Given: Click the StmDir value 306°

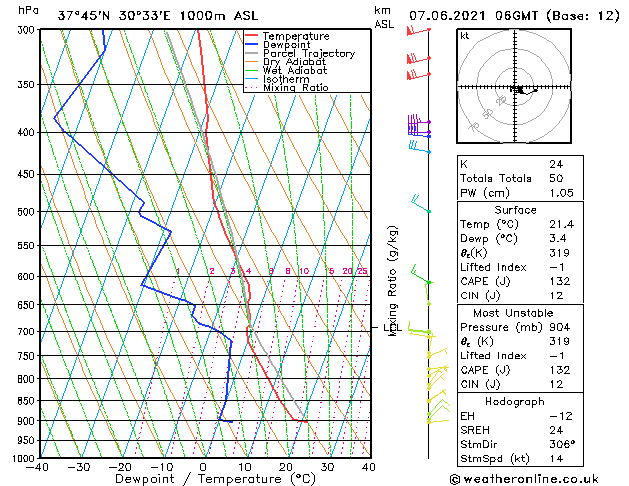Looking at the screenshot, I should (x=562, y=444).
